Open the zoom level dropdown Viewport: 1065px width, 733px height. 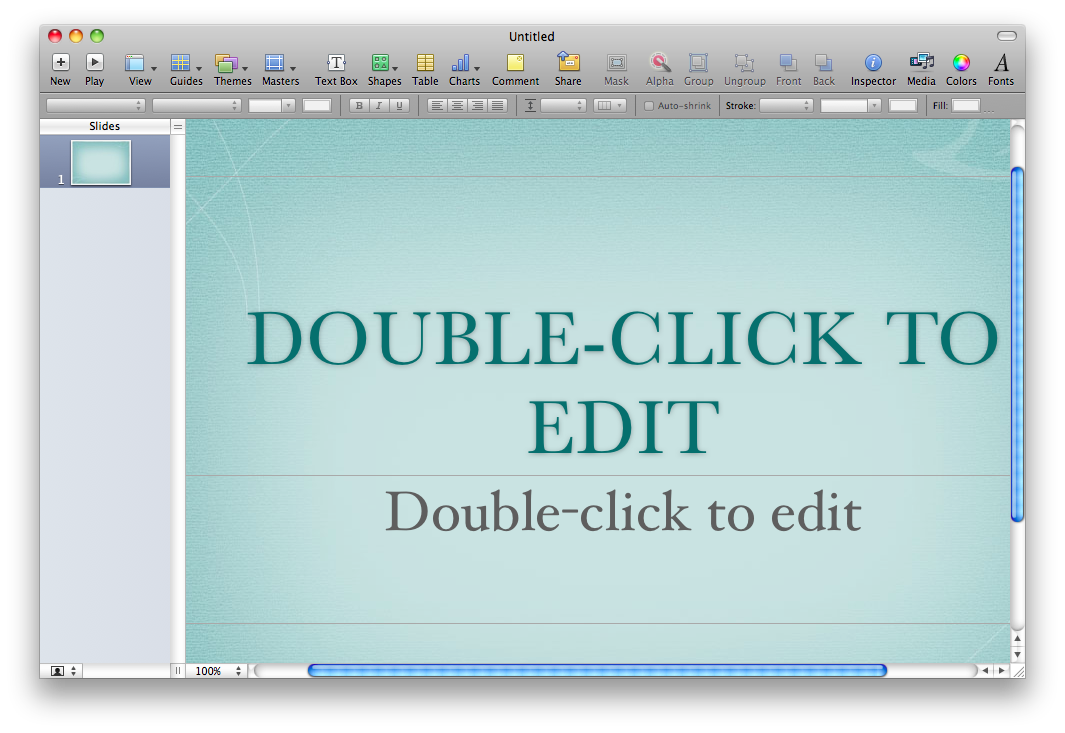click(216, 670)
